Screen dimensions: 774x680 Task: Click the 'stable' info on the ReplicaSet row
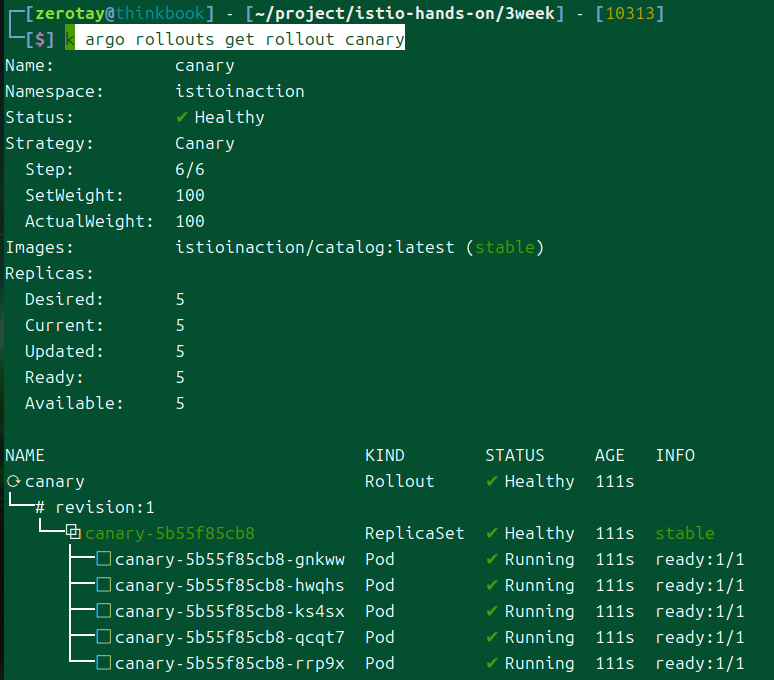point(685,533)
